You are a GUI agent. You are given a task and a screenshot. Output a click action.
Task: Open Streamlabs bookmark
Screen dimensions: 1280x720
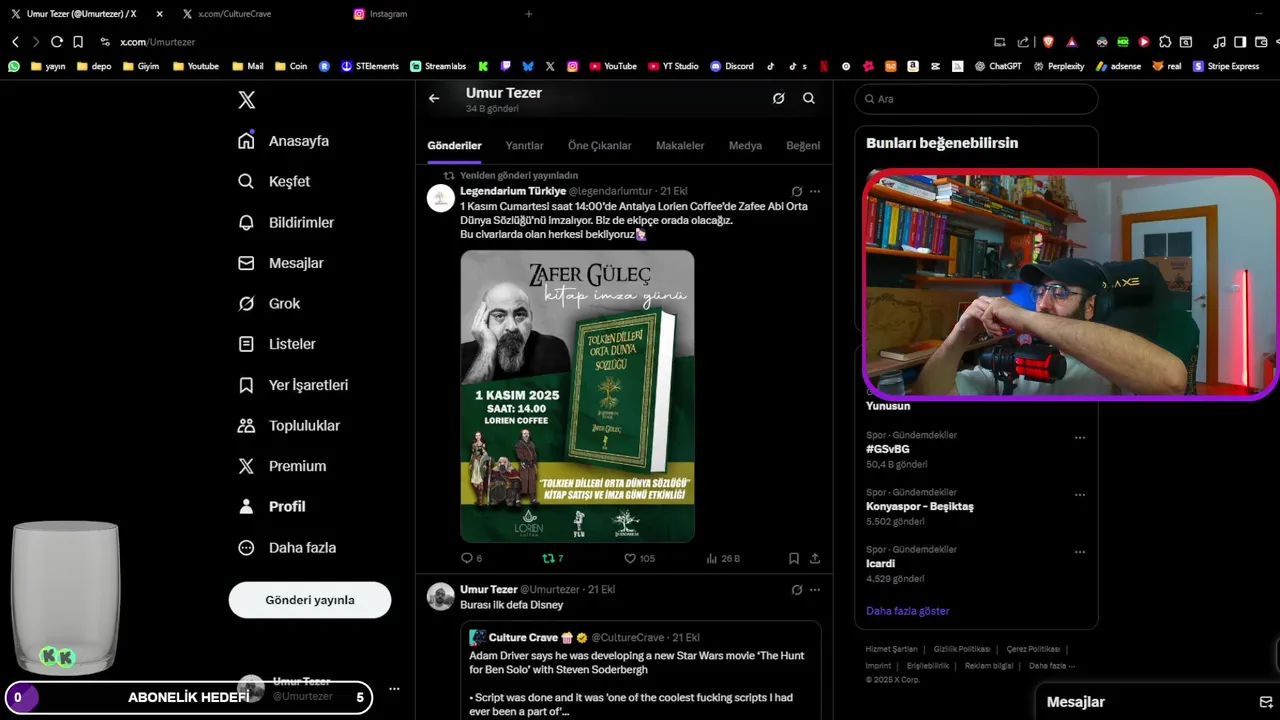point(438,66)
